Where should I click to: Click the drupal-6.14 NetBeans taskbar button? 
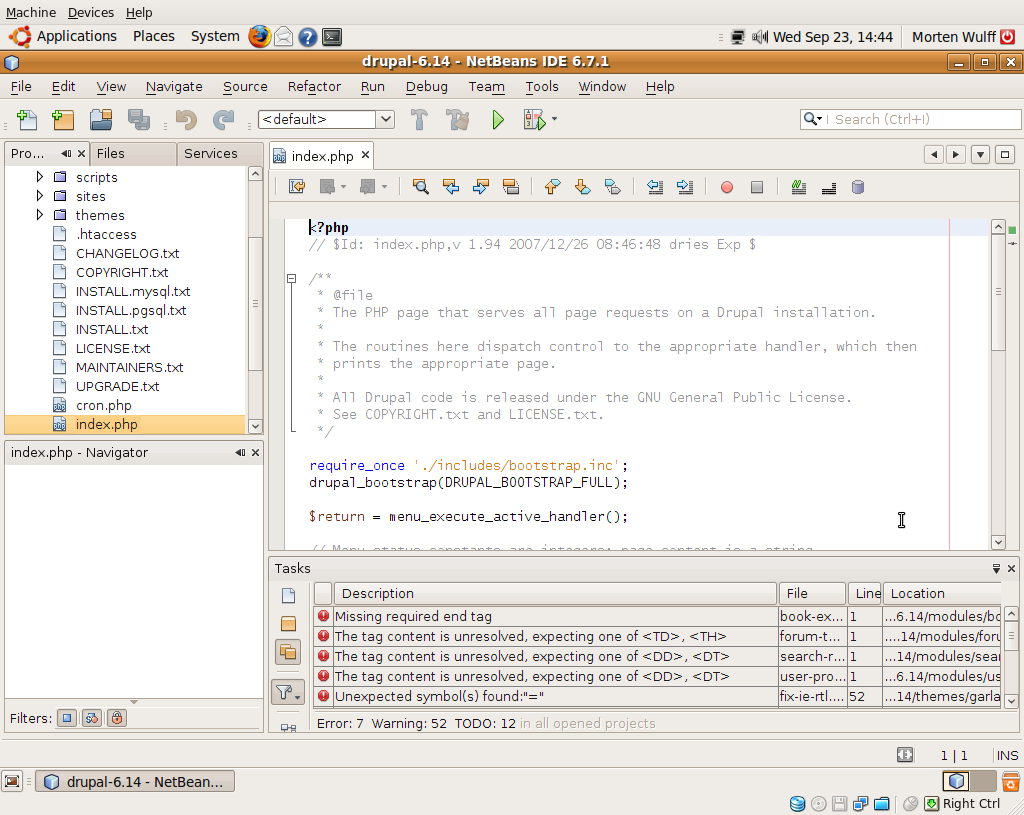pyautogui.click(x=135, y=782)
